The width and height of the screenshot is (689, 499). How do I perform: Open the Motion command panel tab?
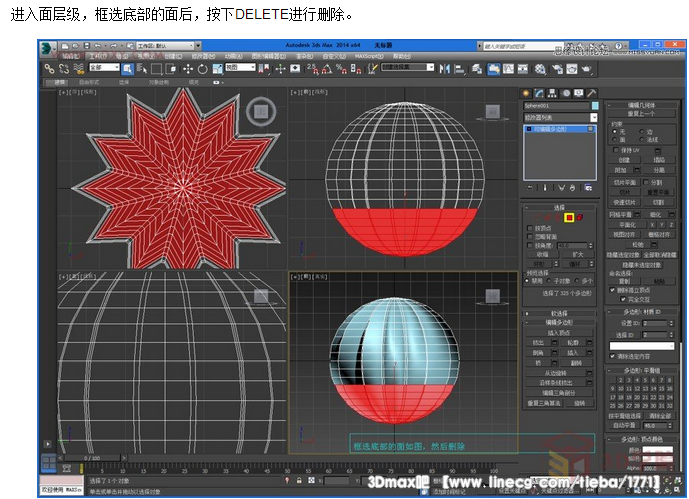coord(566,93)
